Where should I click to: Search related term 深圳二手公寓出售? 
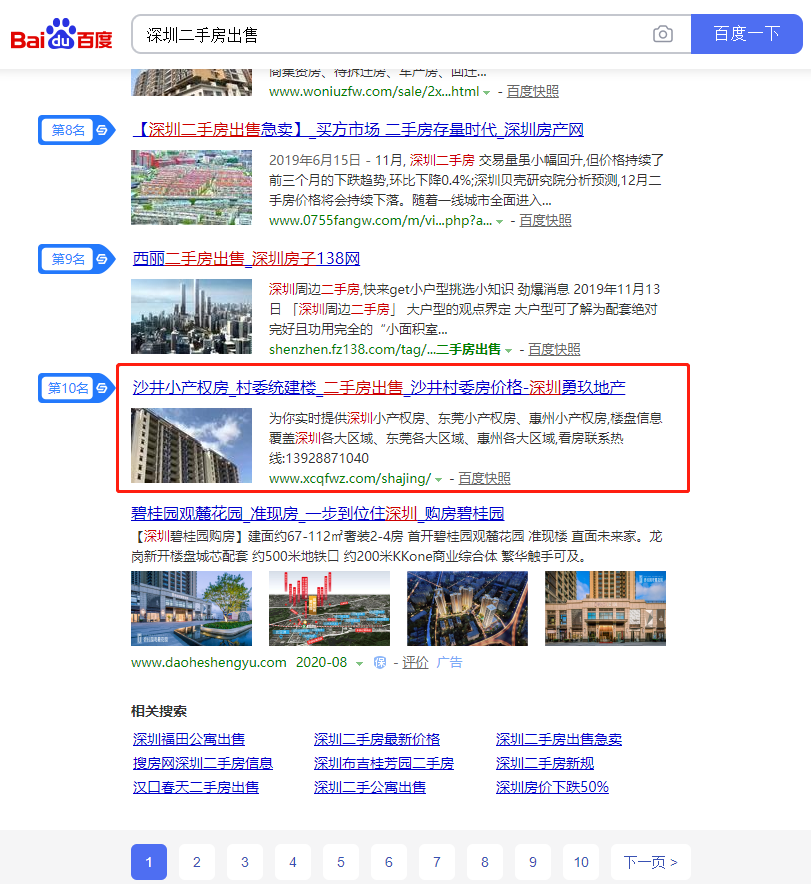coord(370,787)
